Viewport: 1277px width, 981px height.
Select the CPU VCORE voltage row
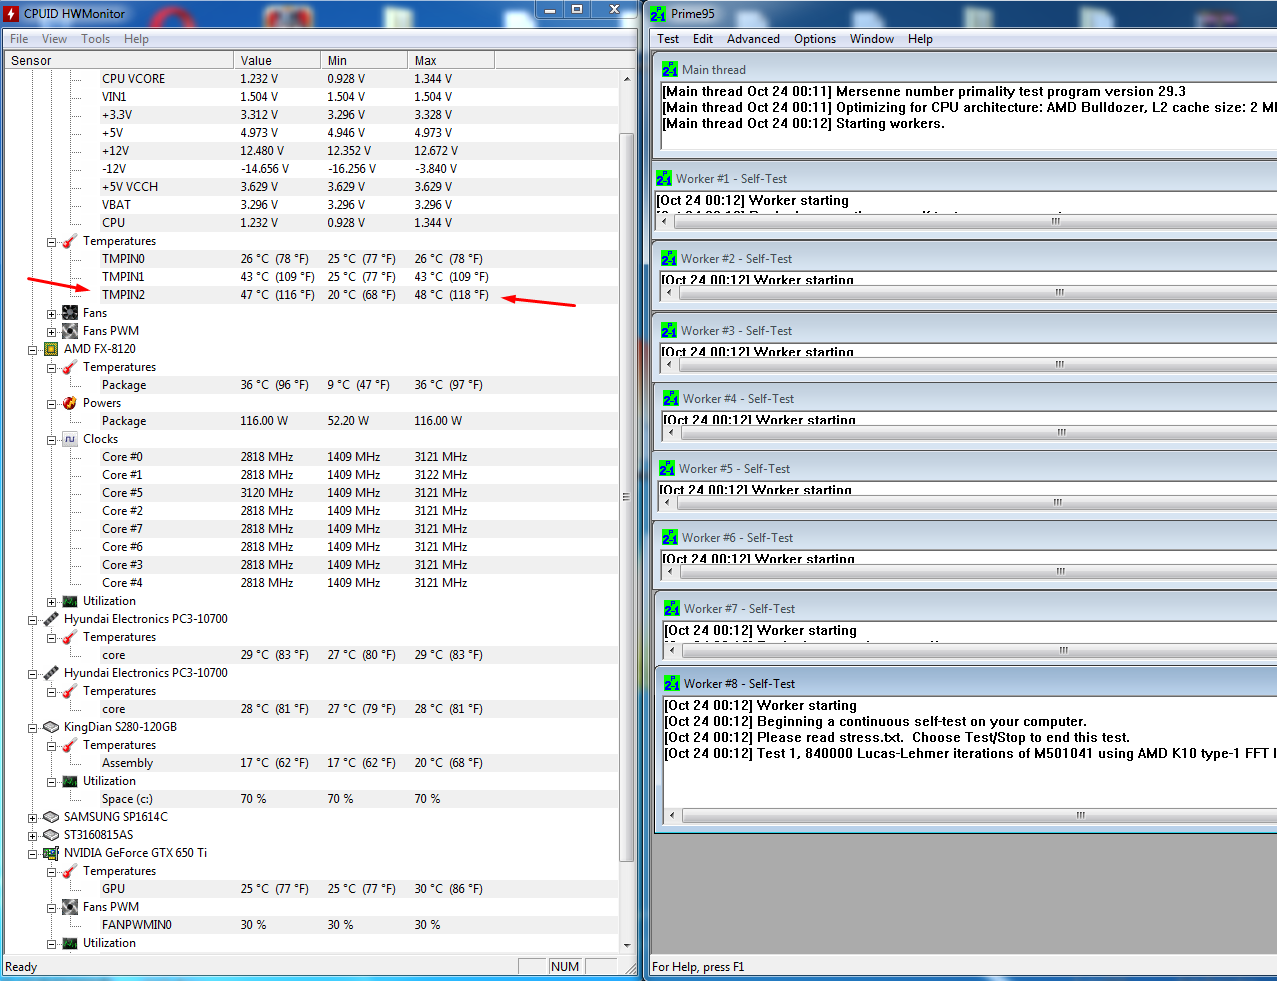(x=311, y=79)
